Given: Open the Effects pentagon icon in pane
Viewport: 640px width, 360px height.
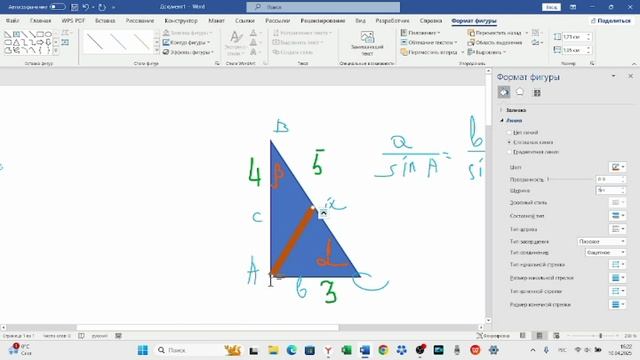Looking at the screenshot, I should tap(520, 92).
